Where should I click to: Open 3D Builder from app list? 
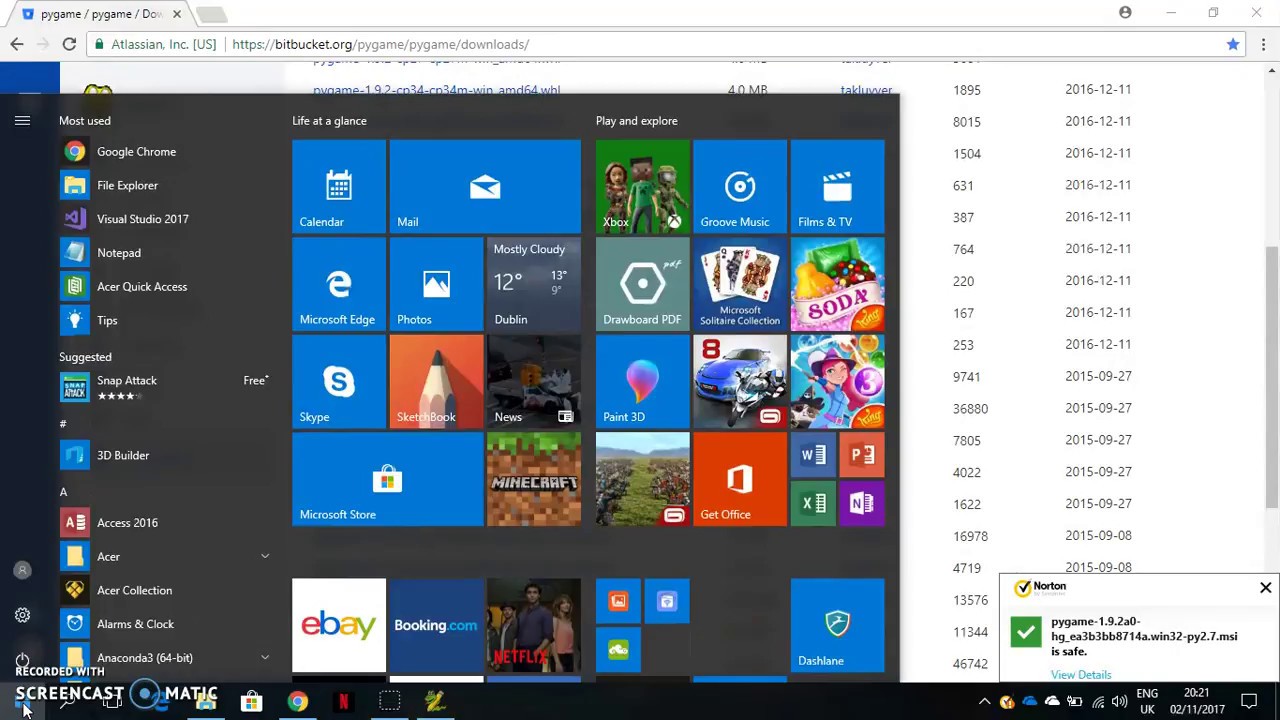(x=165, y=455)
